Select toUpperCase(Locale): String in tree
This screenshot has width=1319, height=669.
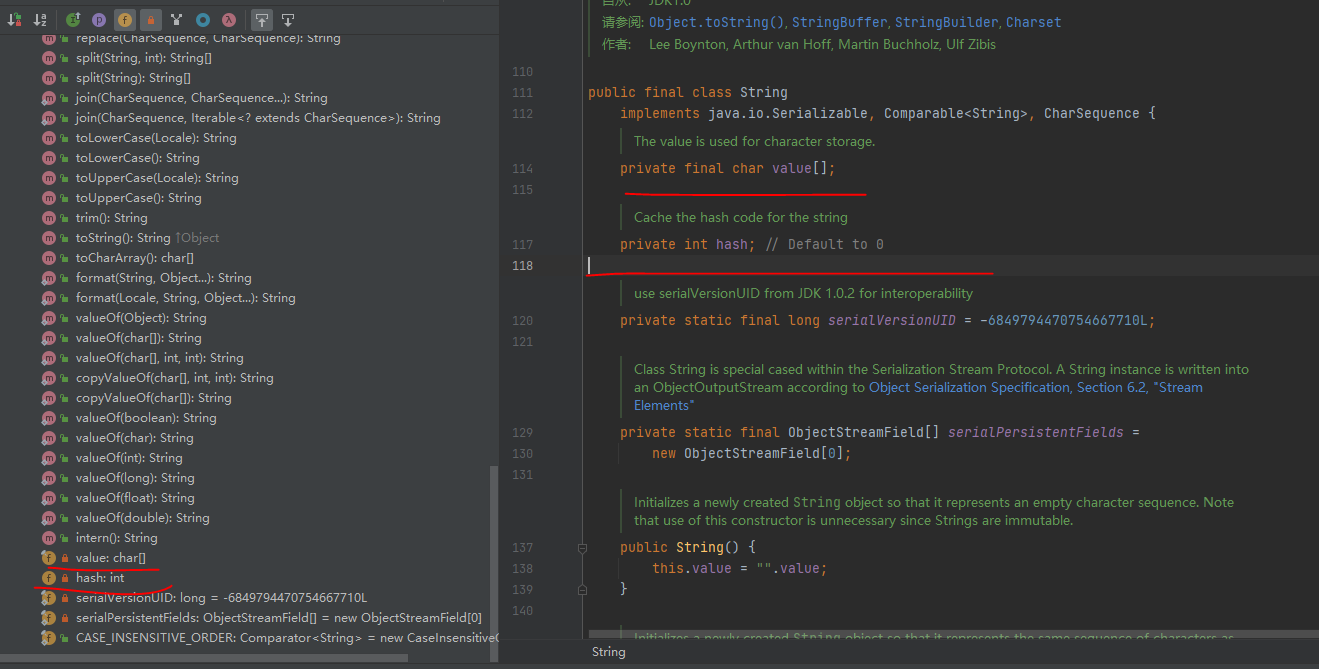point(157,178)
